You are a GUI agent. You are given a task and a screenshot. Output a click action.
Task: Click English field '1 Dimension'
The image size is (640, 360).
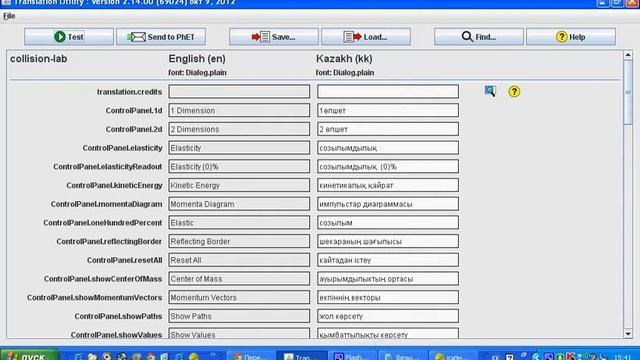pyautogui.click(x=239, y=110)
